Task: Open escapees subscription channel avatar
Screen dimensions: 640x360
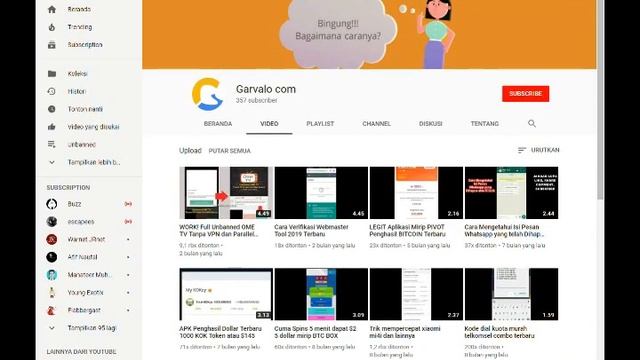Action: click(x=52, y=222)
